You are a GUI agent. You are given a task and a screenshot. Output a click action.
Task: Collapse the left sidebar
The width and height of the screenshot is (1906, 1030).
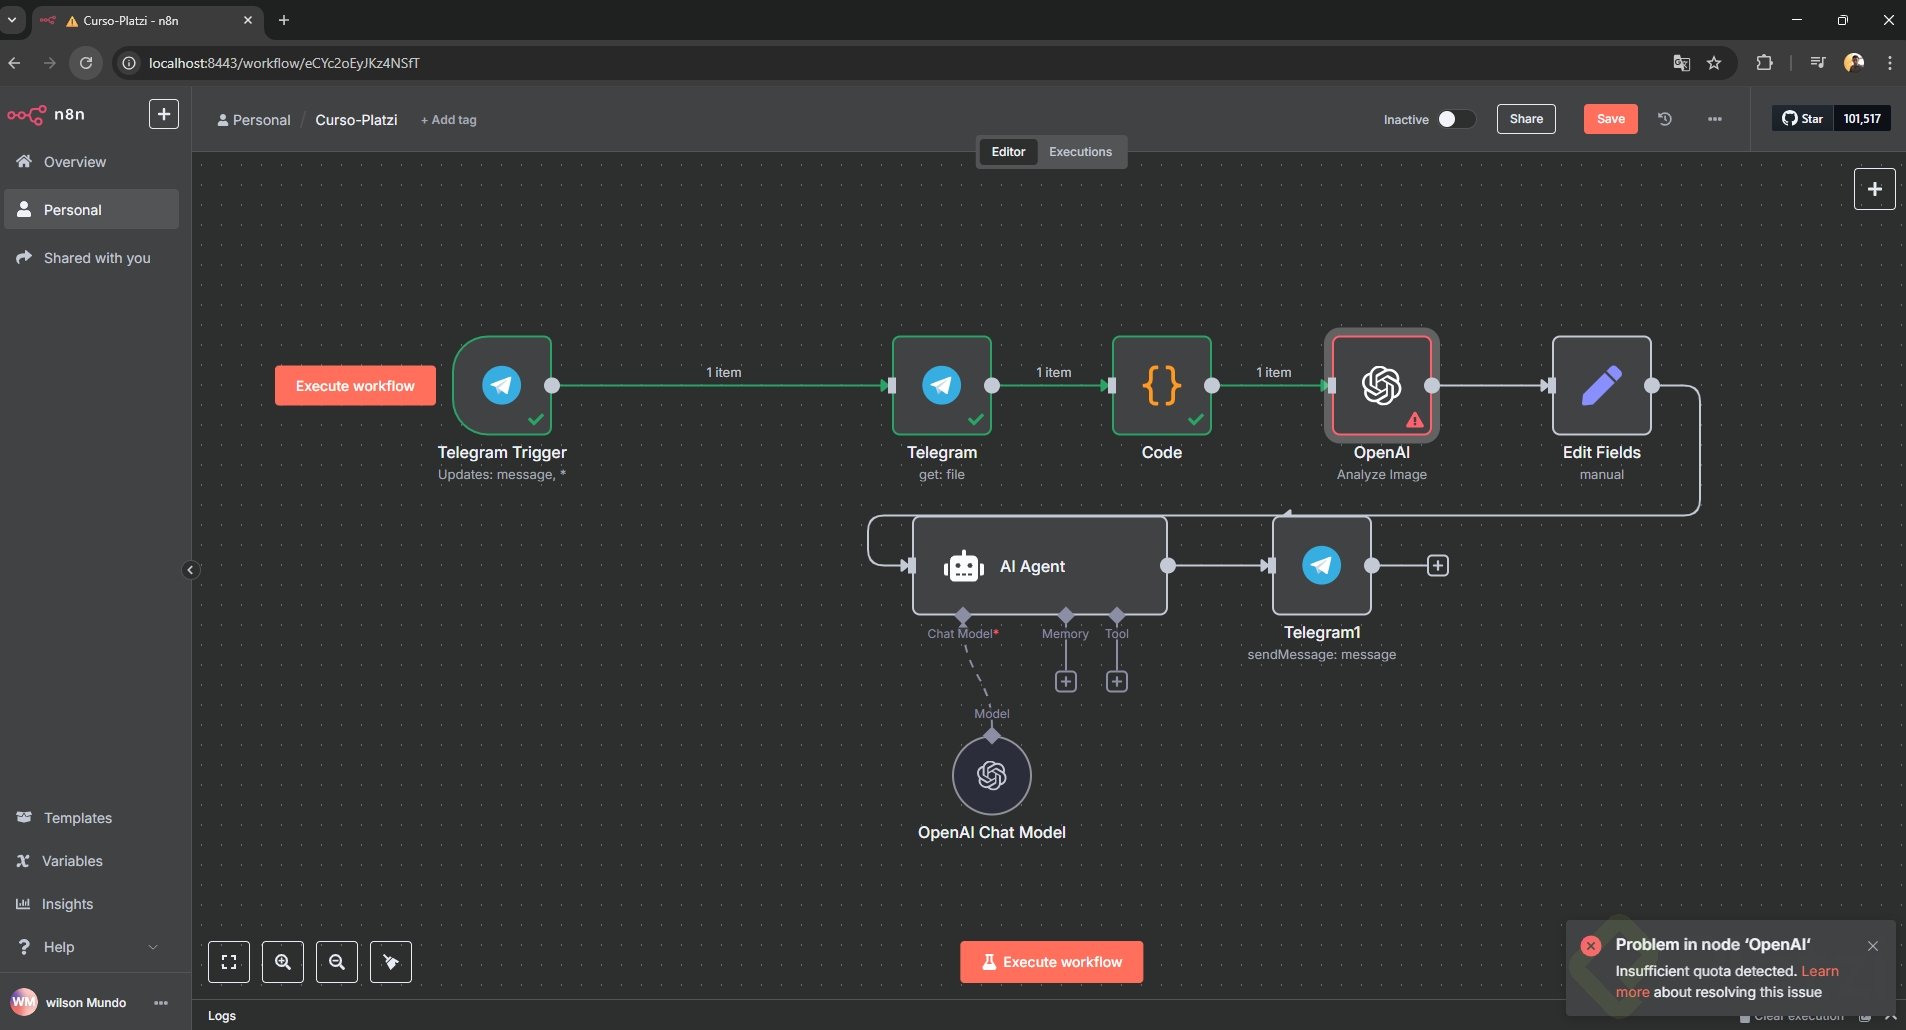190,570
